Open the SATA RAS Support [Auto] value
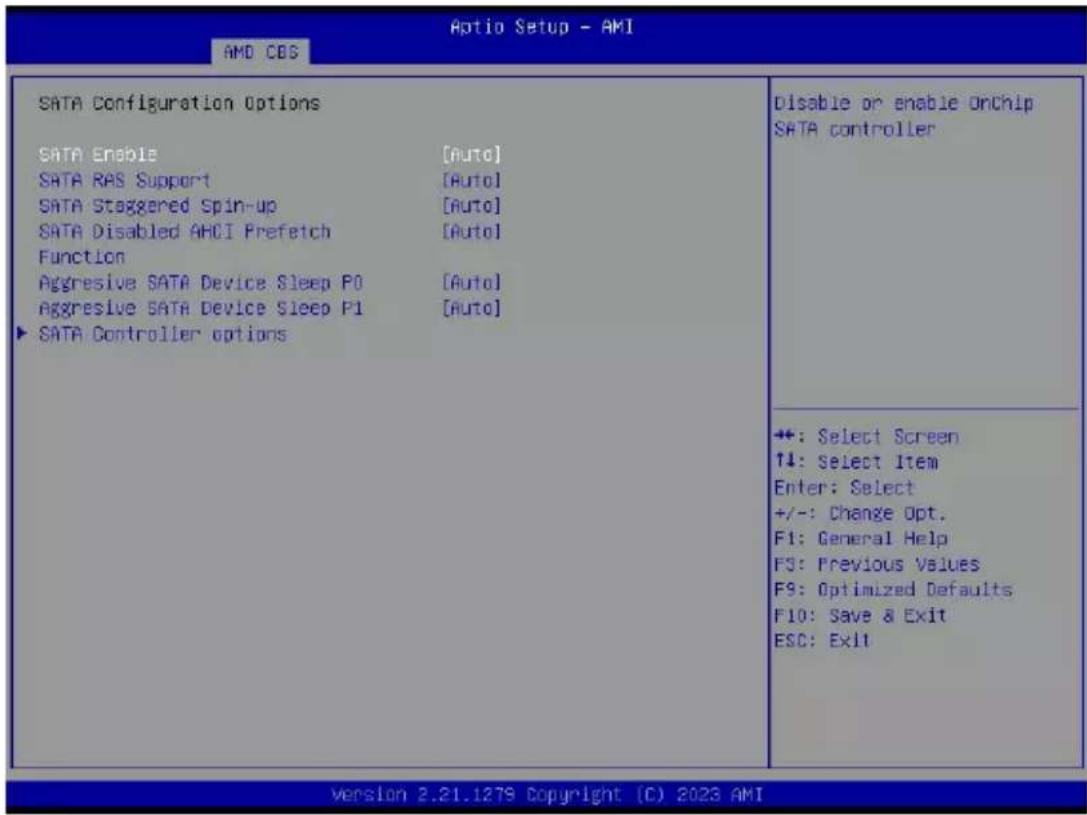This screenshot has height=815, width=1087. [x=471, y=180]
